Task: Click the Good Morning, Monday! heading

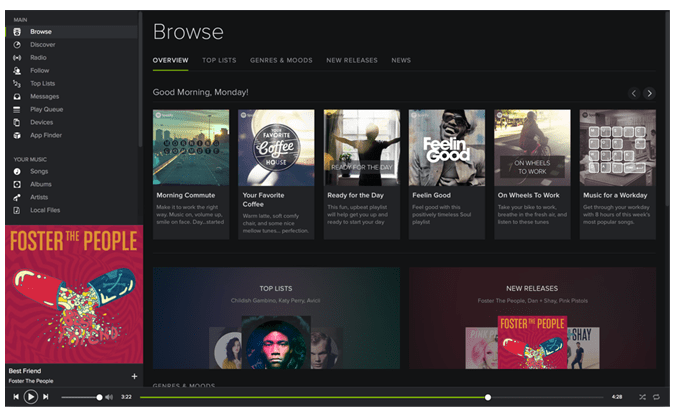Action: (x=201, y=92)
